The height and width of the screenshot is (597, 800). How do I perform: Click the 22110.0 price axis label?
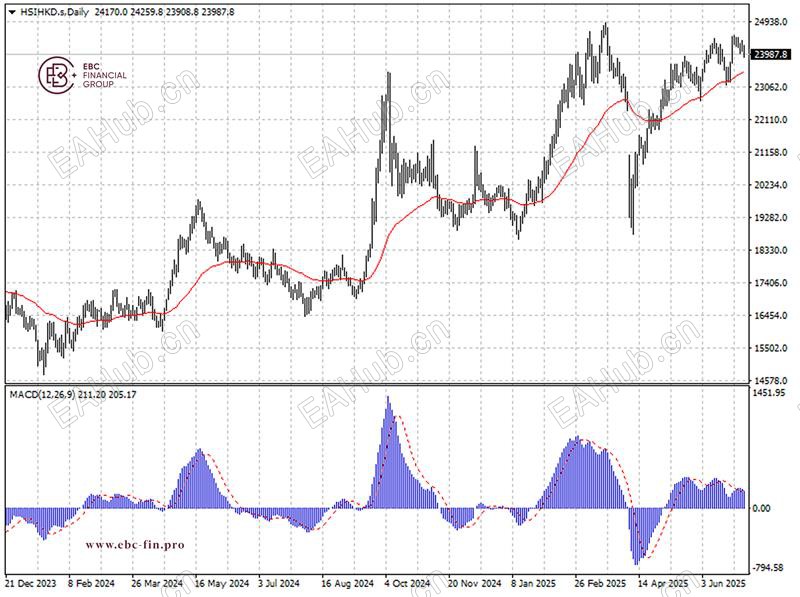click(x=771, y=119)
